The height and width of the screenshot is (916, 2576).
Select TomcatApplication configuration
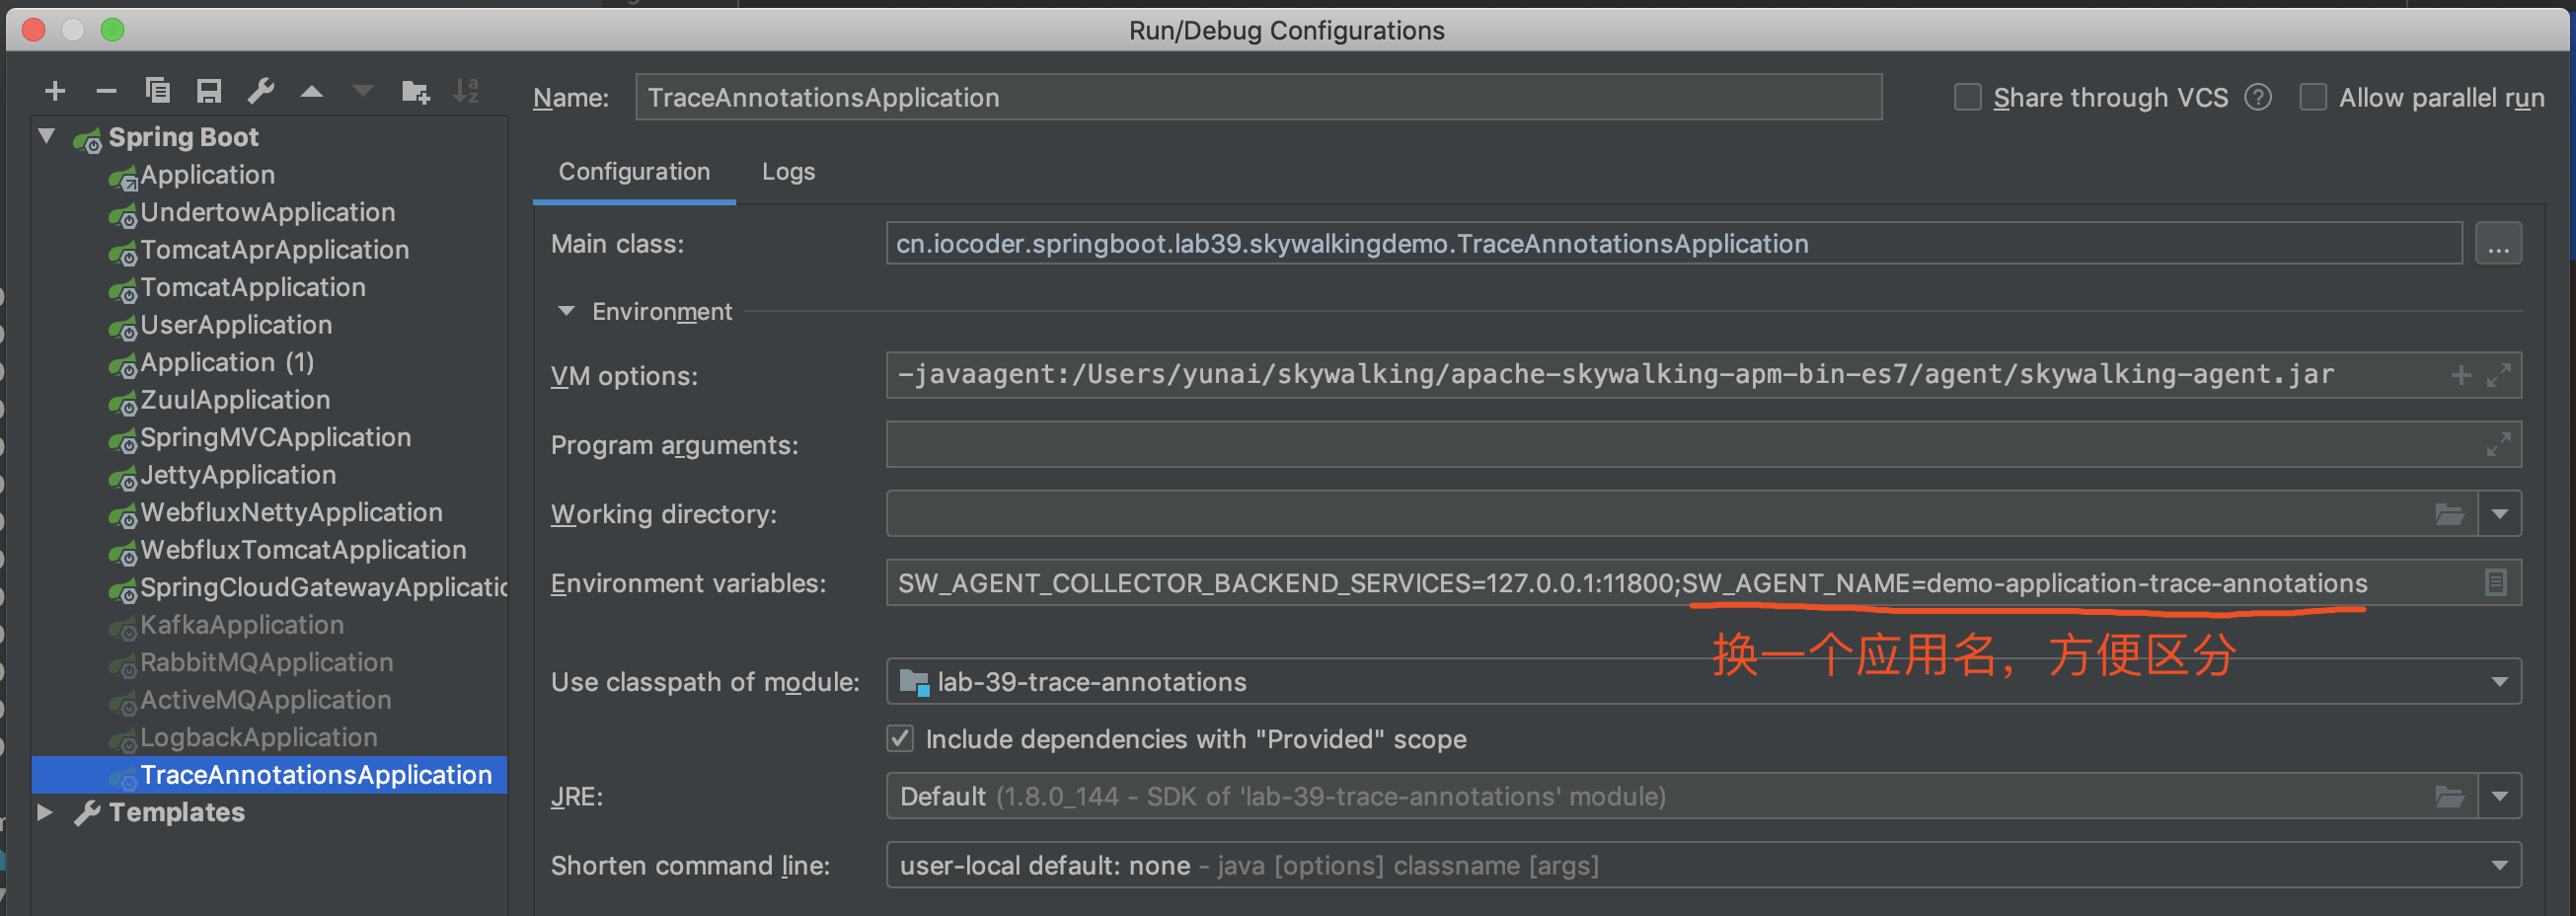click(x=252, y=287)
